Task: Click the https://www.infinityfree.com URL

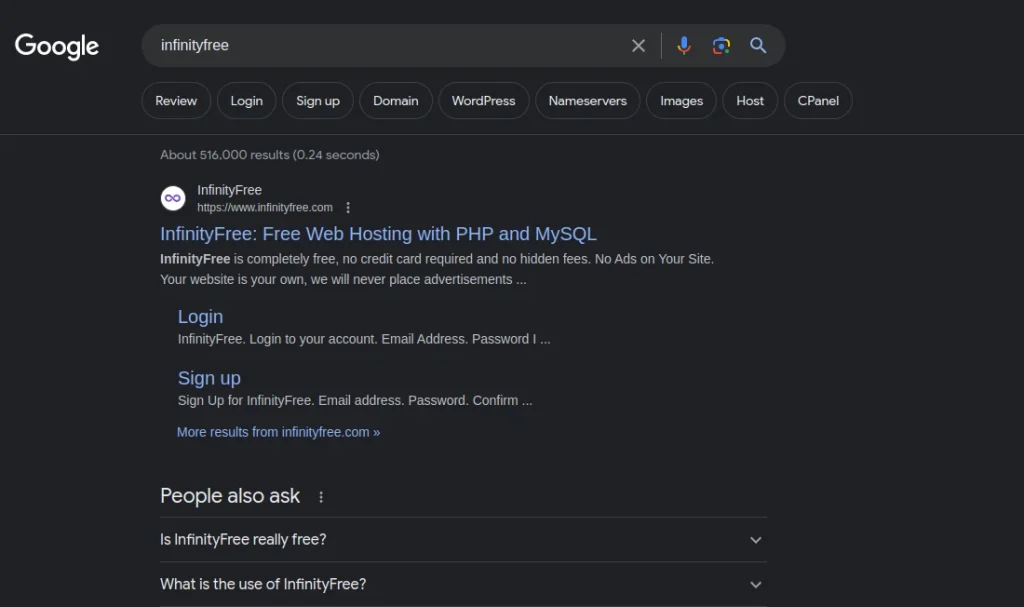Action: pos(264,208)
